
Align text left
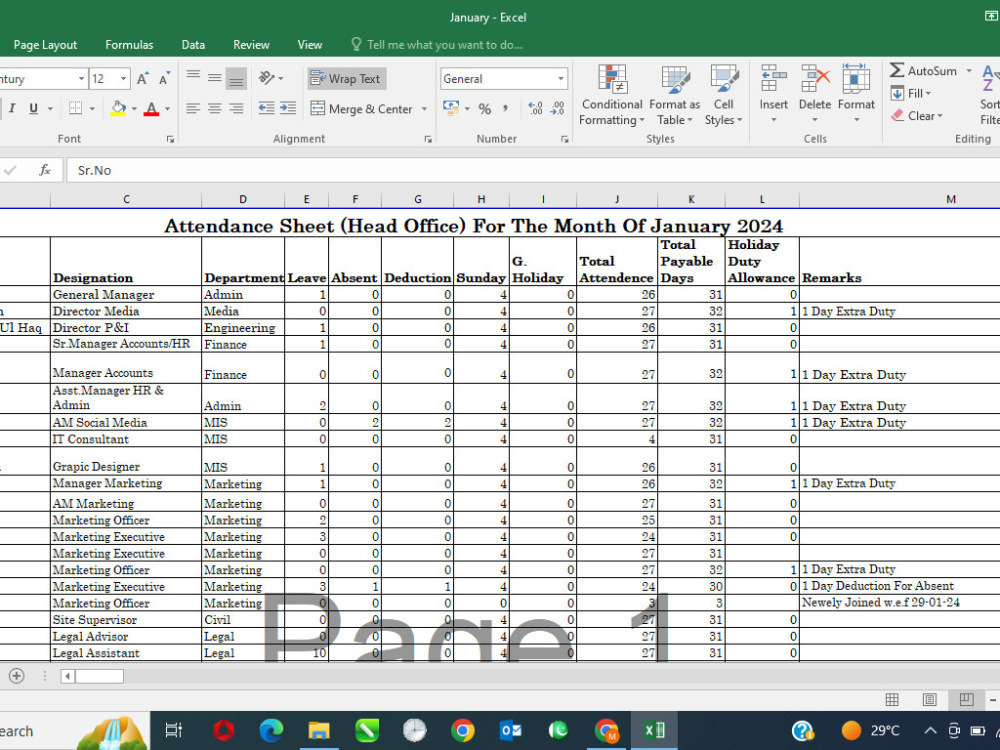(193, 108)
